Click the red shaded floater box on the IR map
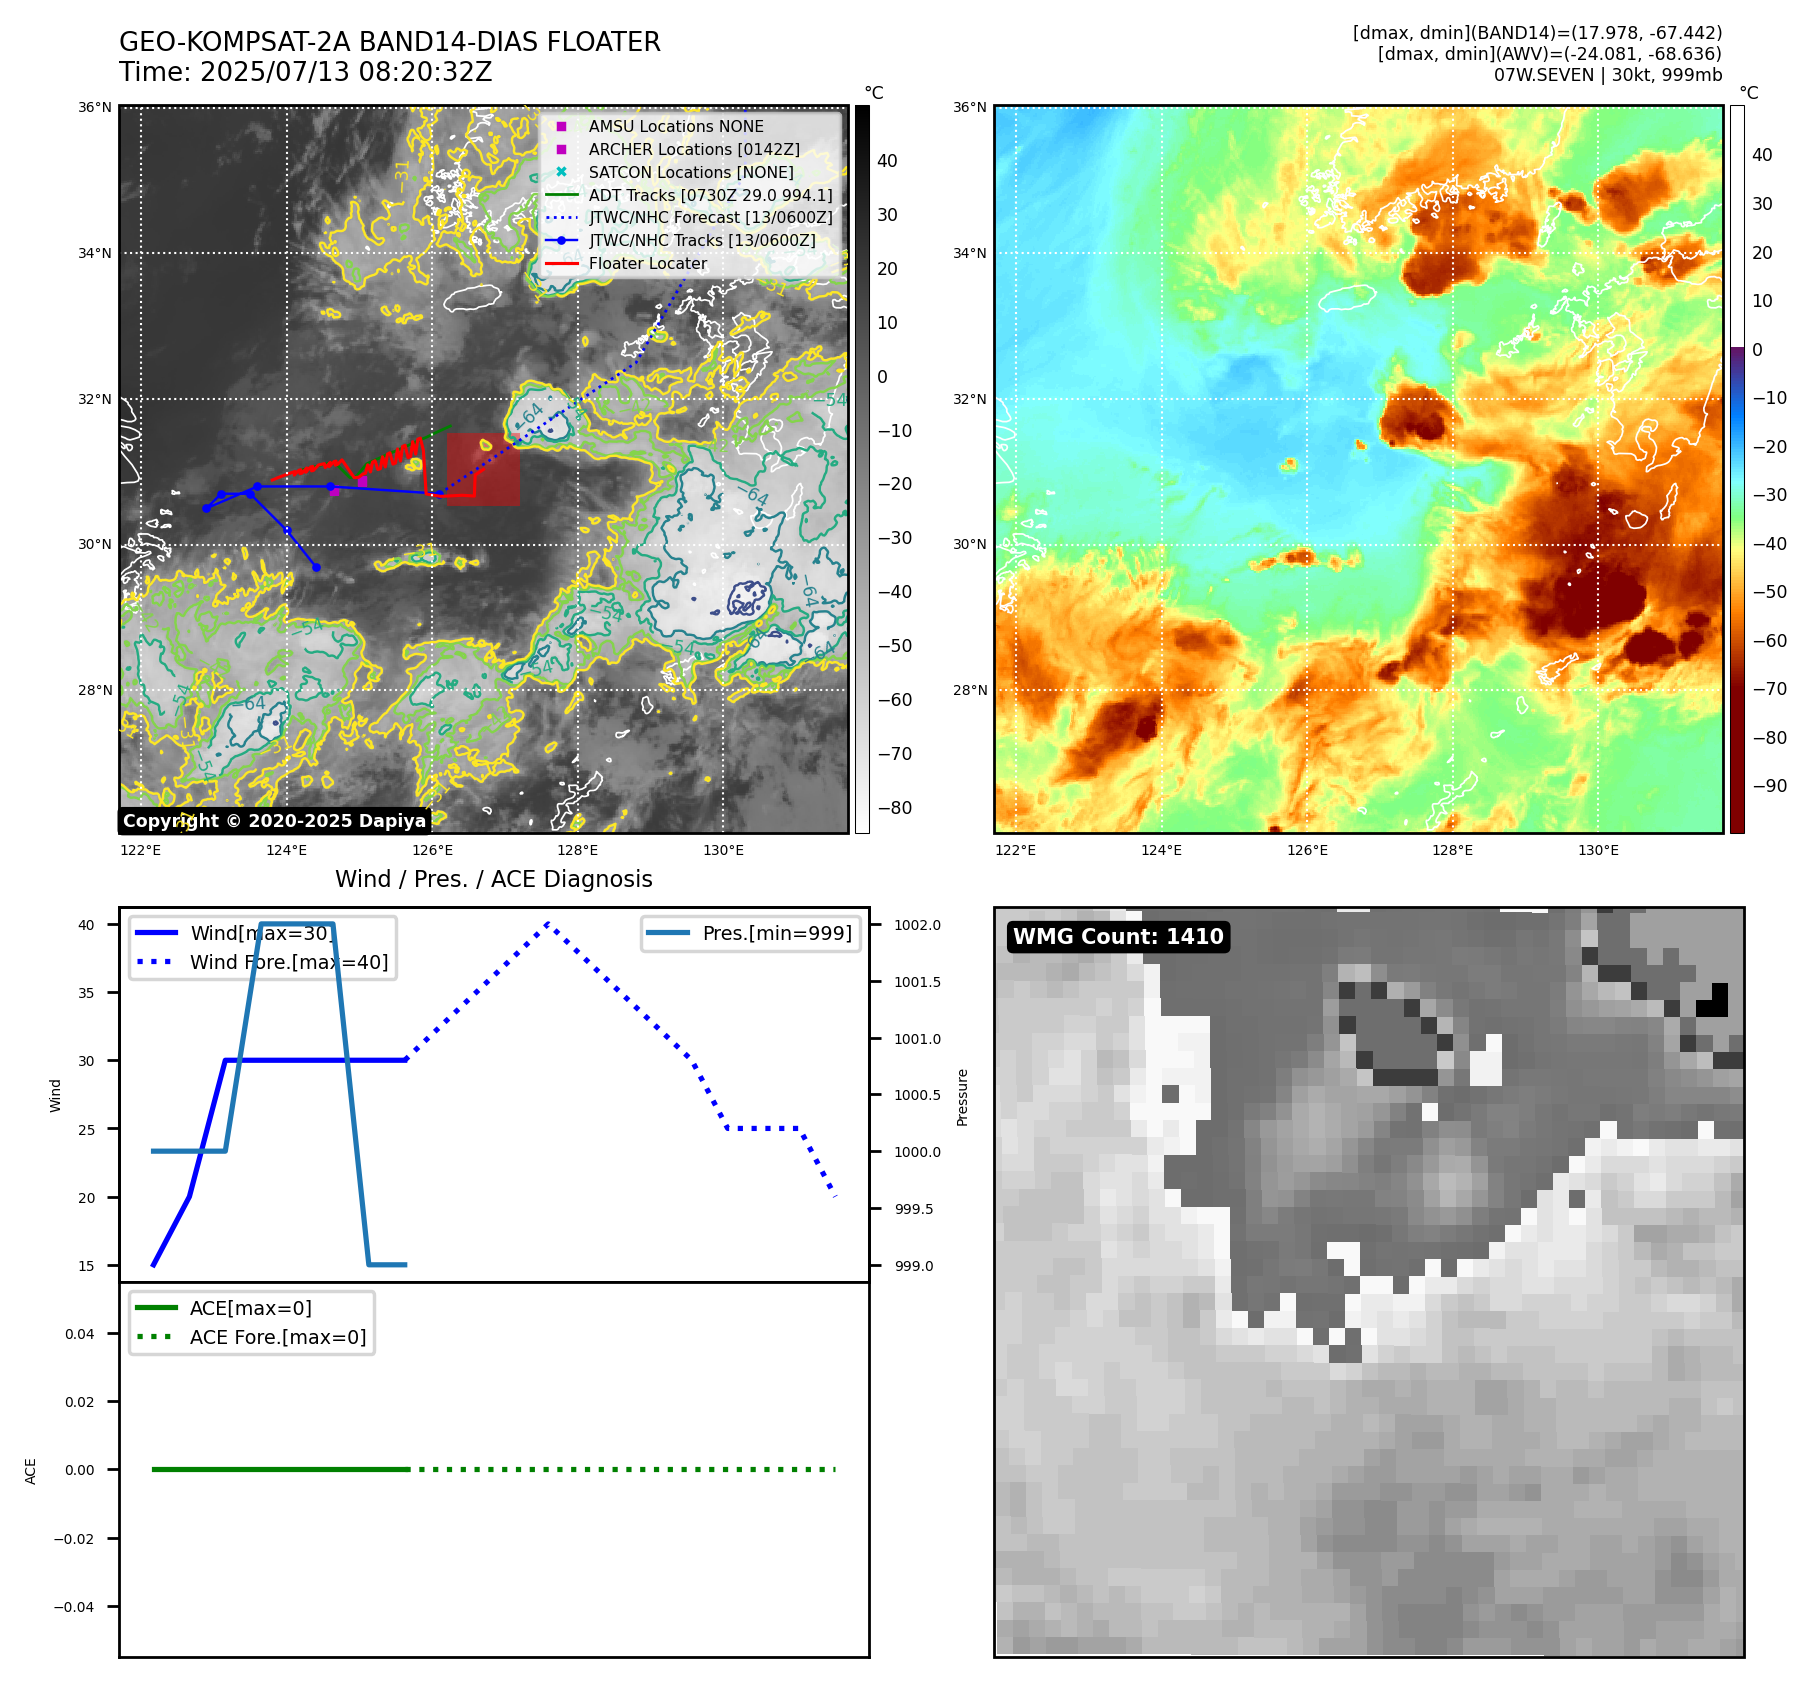The height and width of the screenshot is (1694, 1813). (483, 469)
